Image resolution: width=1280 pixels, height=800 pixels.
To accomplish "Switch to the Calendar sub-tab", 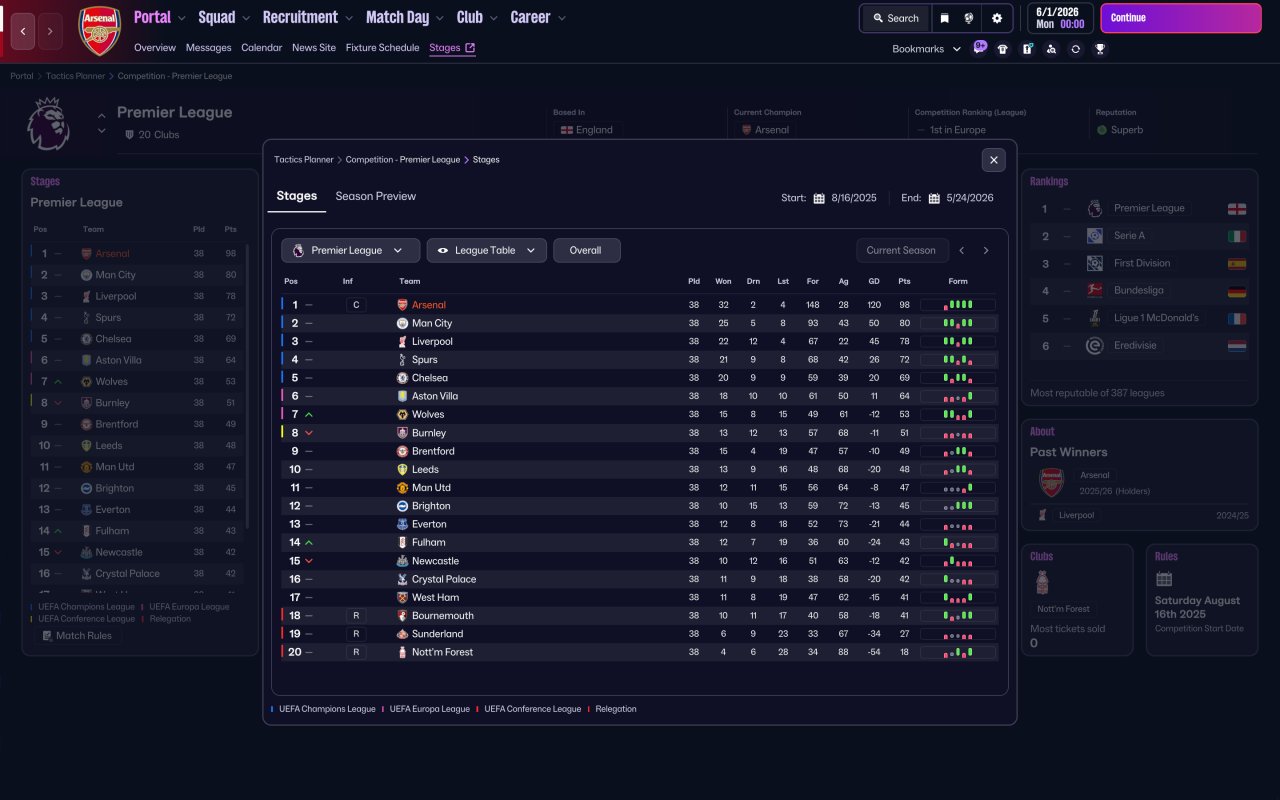I will [262, 48].
